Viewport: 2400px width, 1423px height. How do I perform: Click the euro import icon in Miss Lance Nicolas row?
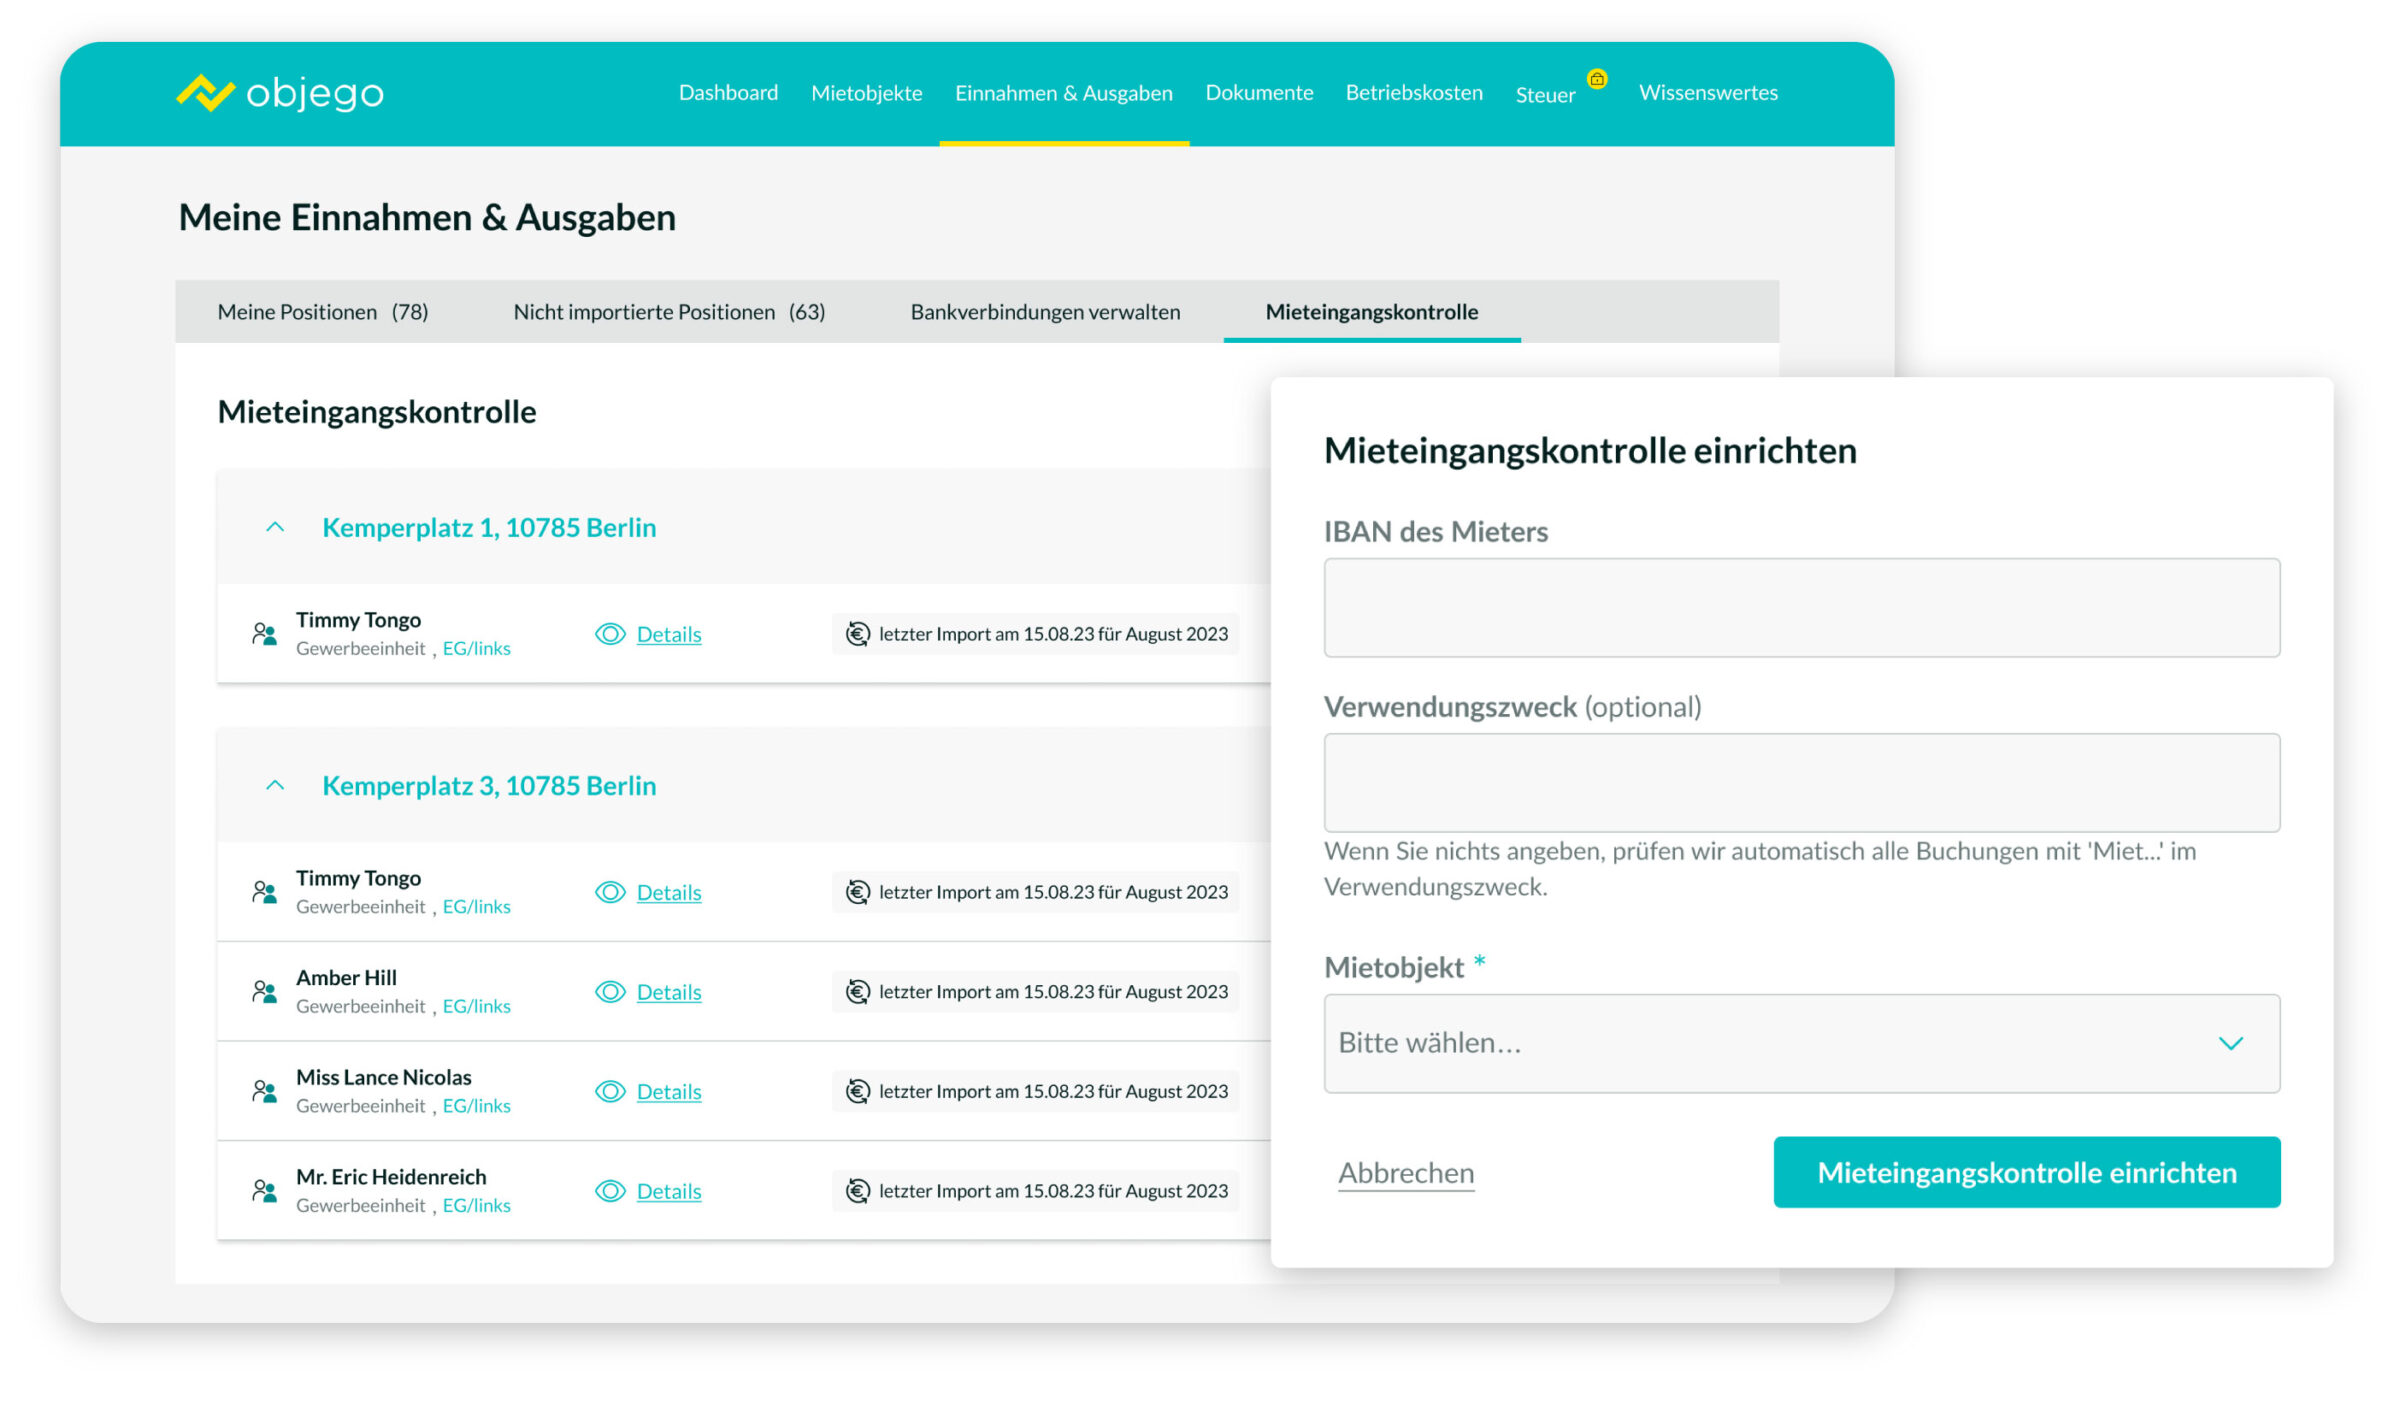857,1091
